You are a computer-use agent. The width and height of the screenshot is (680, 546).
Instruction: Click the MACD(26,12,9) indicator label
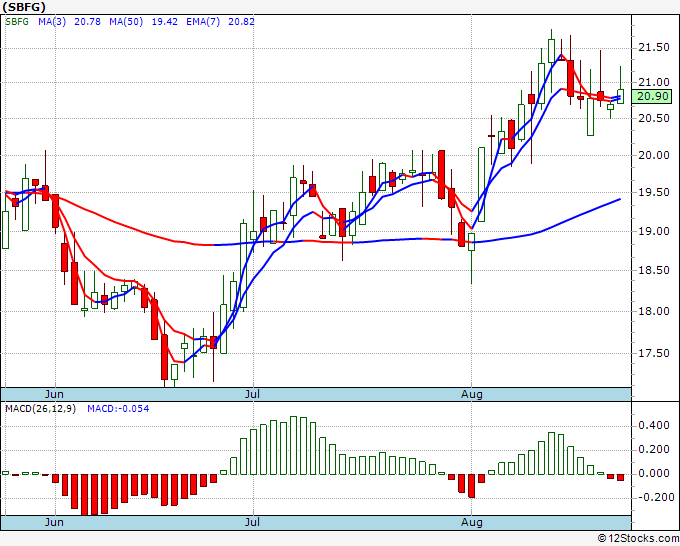tap(40, 409)
